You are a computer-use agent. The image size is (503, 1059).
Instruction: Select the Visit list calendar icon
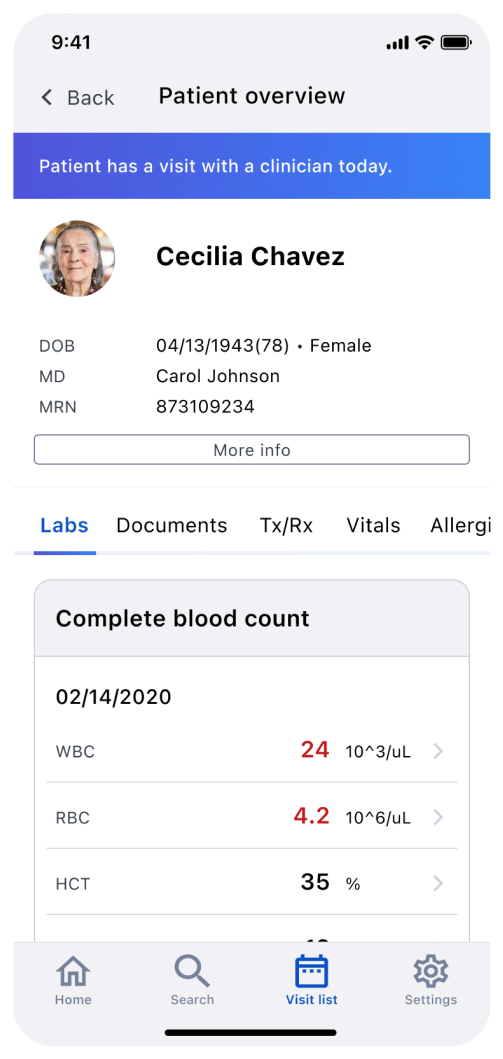pyautogui.click(x=312, y=971)
